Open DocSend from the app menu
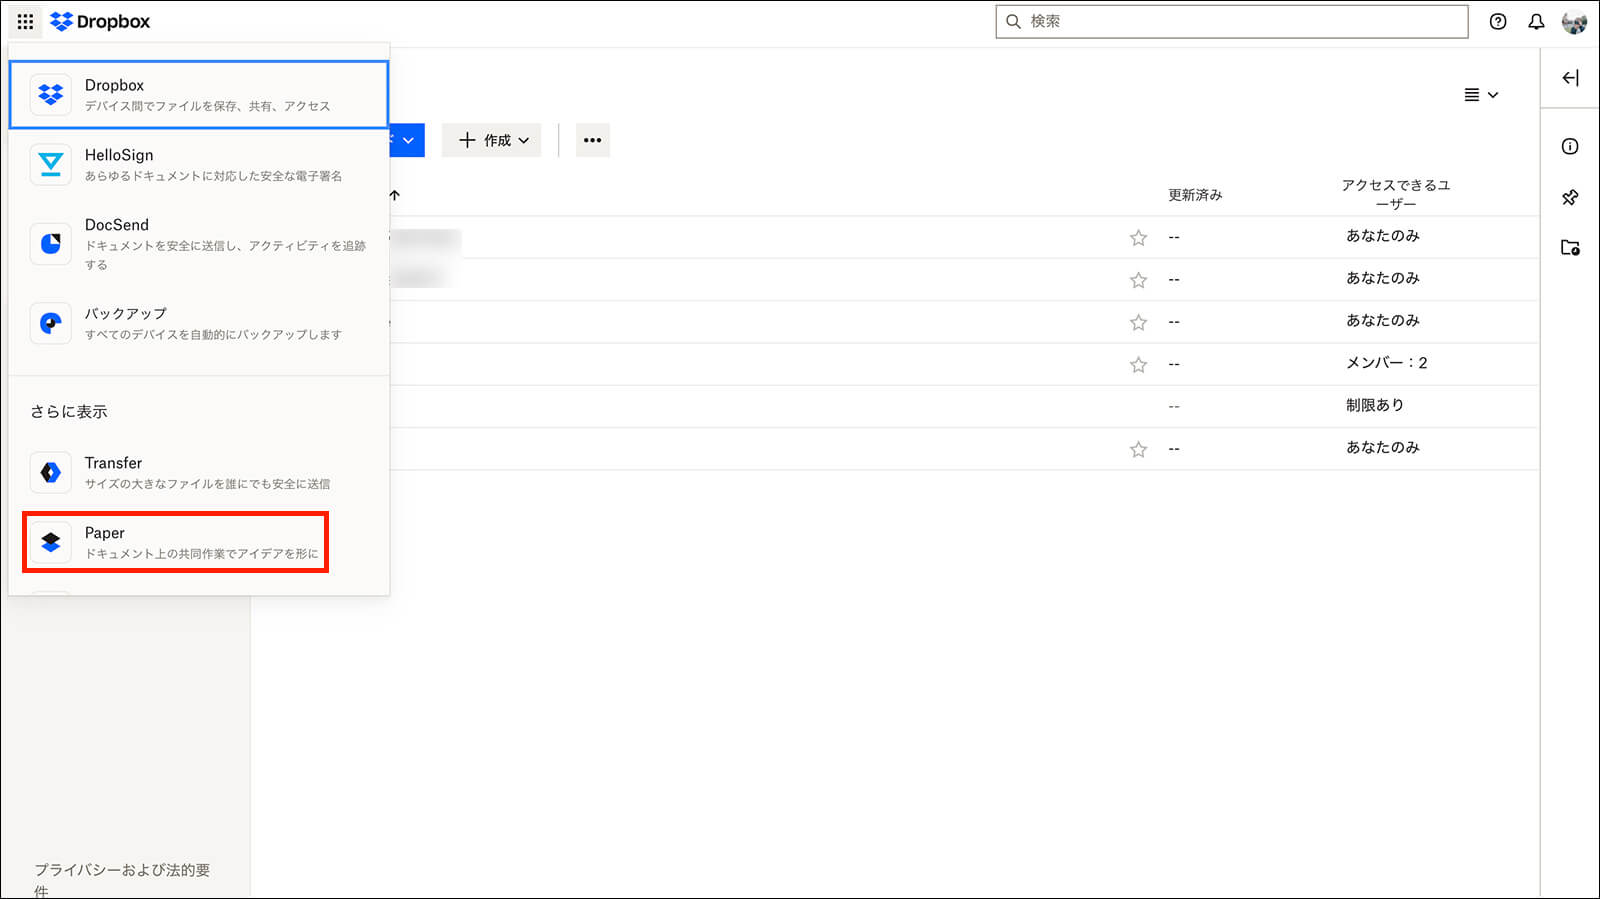1600x899 pixels. click(x=199, y=244)
